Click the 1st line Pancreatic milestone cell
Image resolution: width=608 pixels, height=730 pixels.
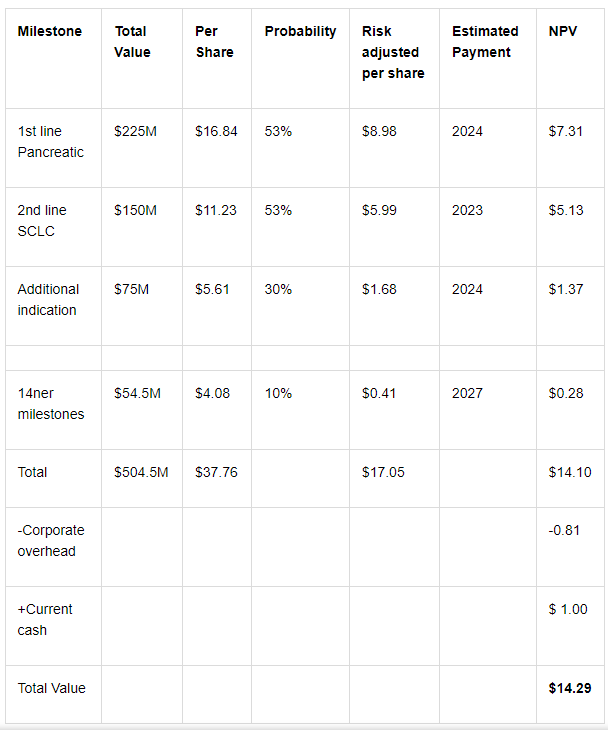pyautogui.click(x=51, y=142)
